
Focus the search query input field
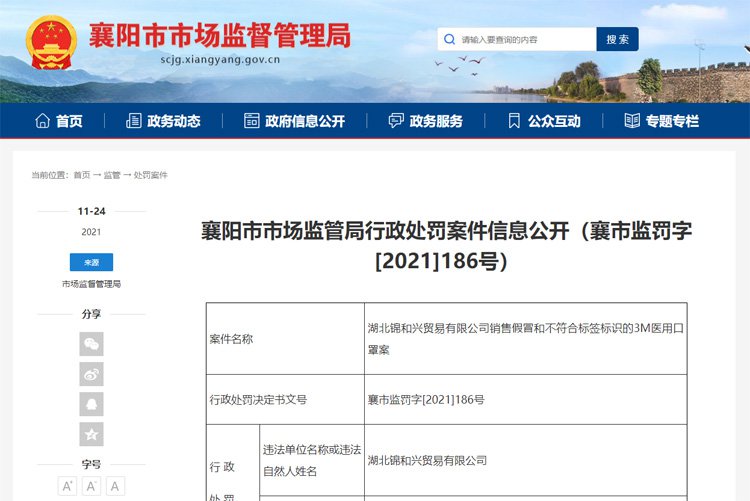pos(525,40)
